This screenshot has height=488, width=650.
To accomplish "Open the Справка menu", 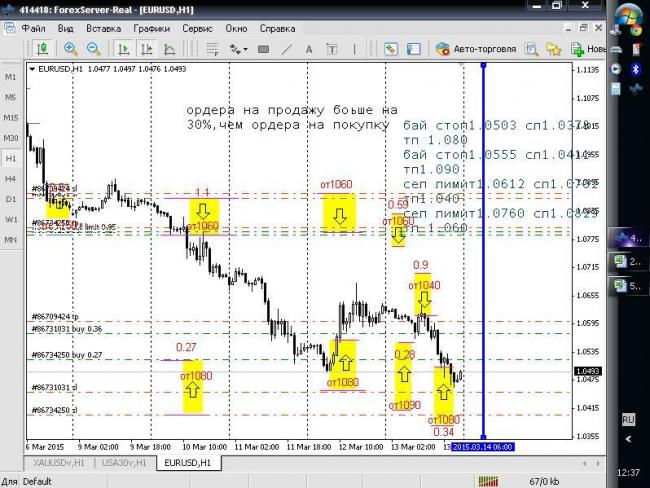I will (x=278, y=29).
